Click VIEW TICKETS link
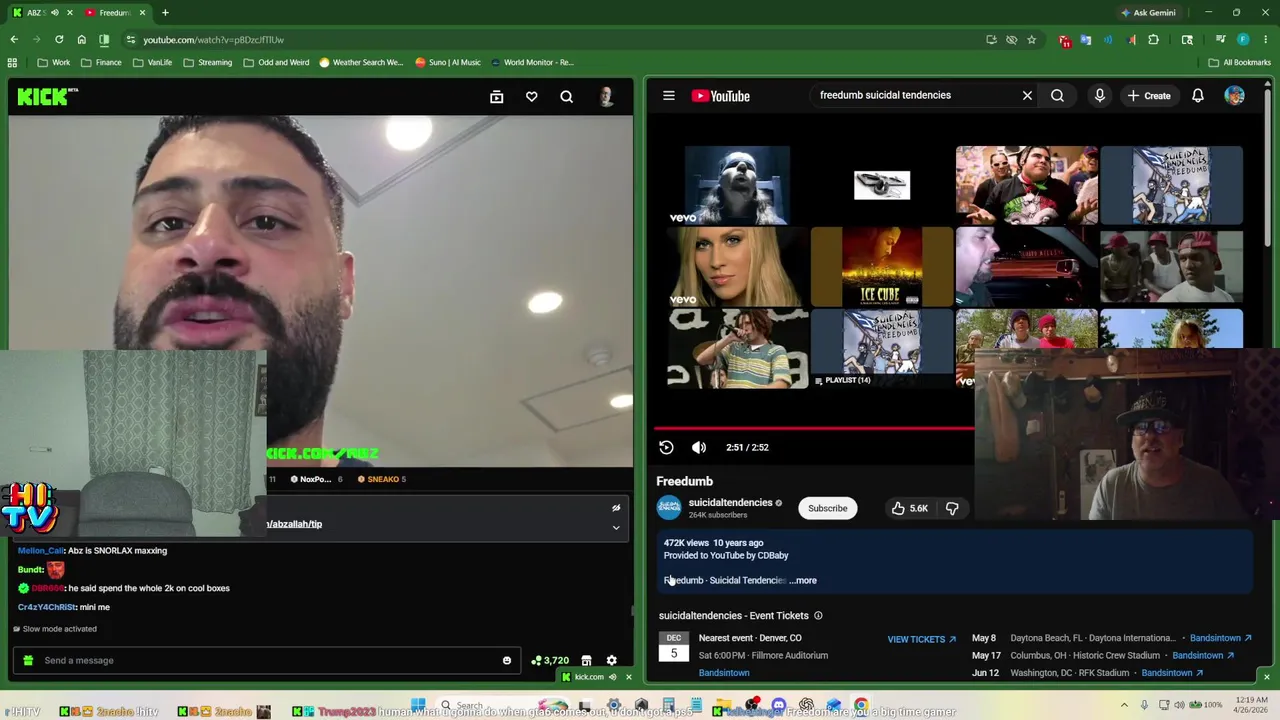Viewport: 1280px width, 720px height. pos(921,639)
